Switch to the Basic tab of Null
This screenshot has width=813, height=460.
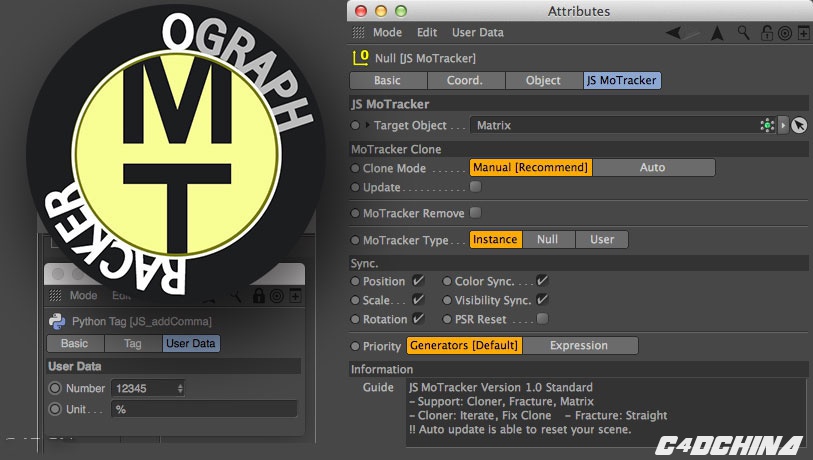coord(387,80)
